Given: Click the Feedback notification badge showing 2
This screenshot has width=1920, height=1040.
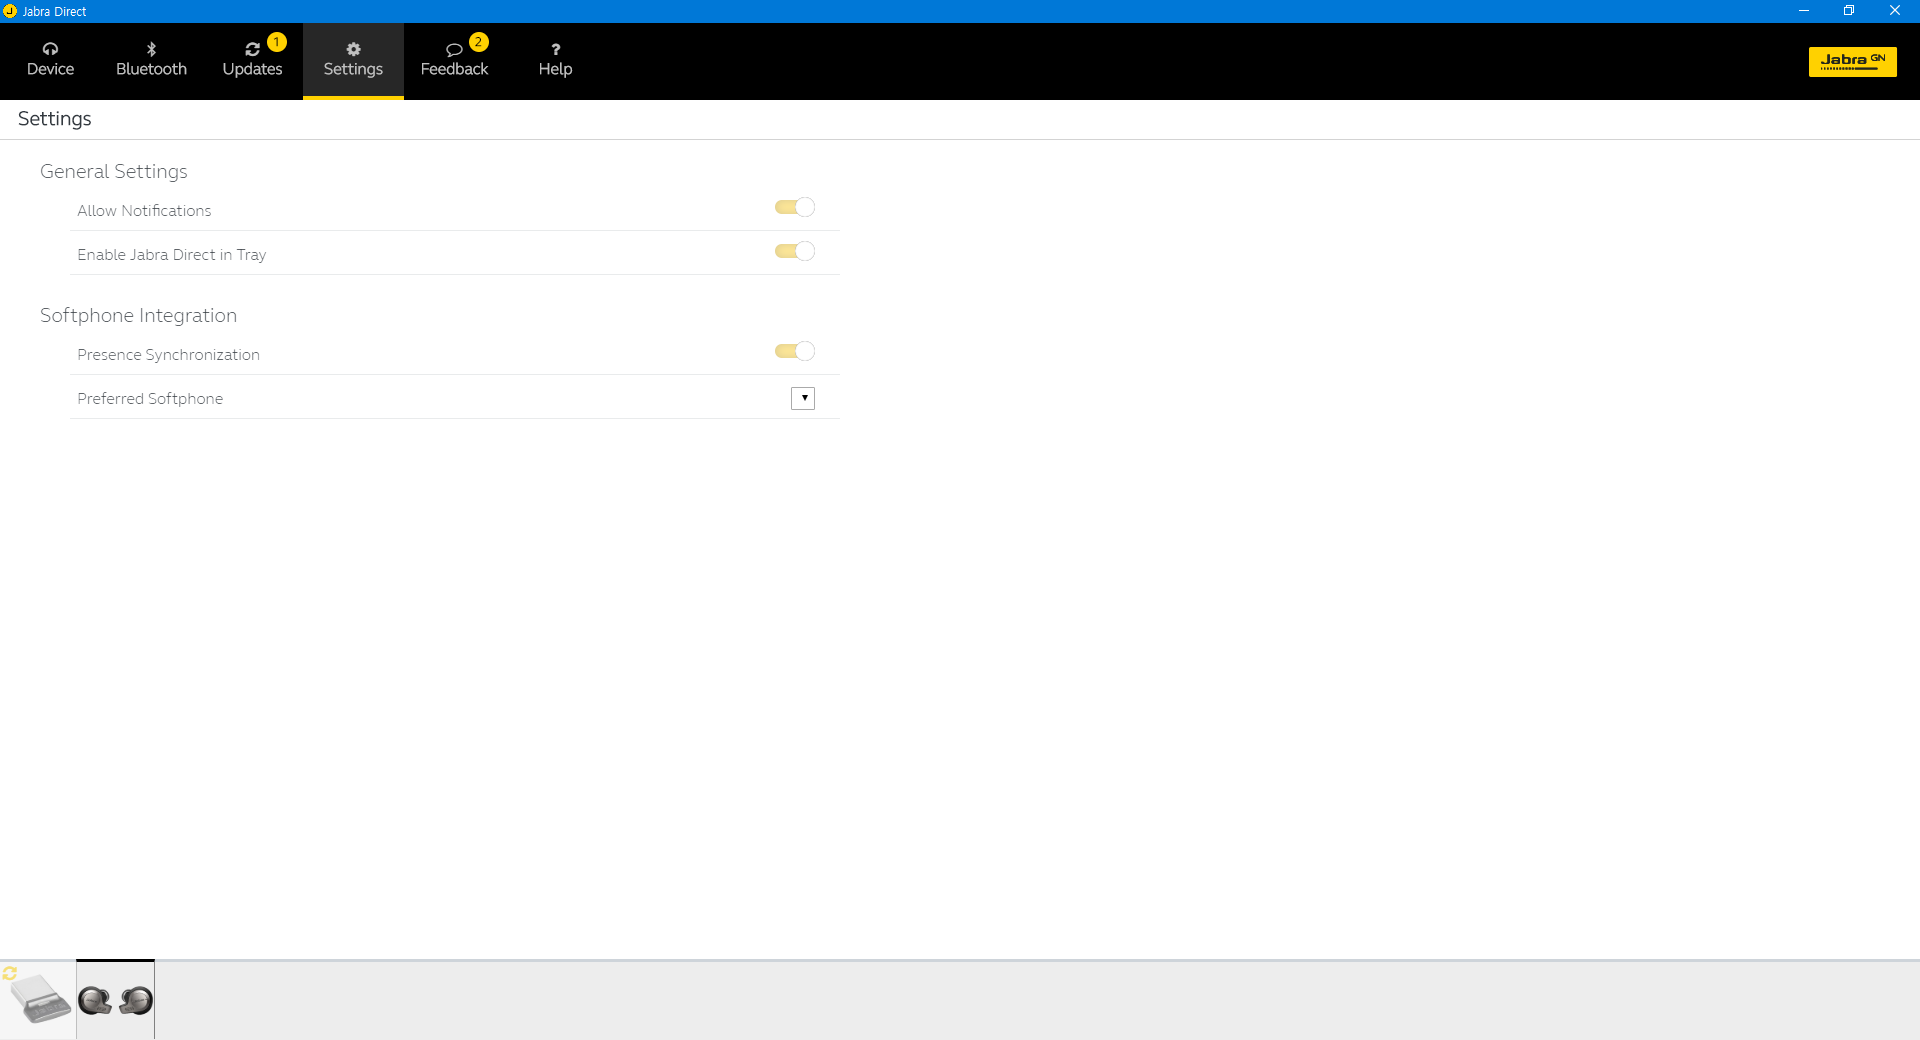Looking at the screenshot, I should (479, 42).
